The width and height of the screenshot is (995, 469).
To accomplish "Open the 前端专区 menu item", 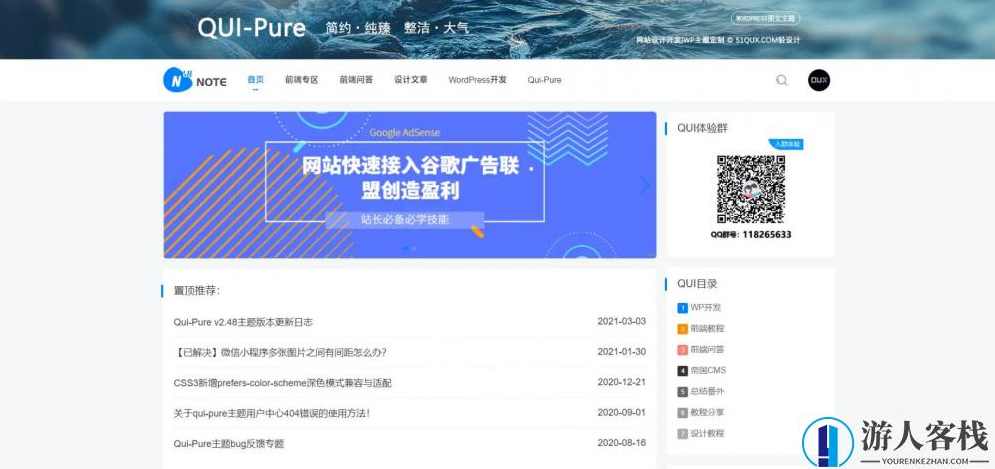I will [x=301, y=80].
